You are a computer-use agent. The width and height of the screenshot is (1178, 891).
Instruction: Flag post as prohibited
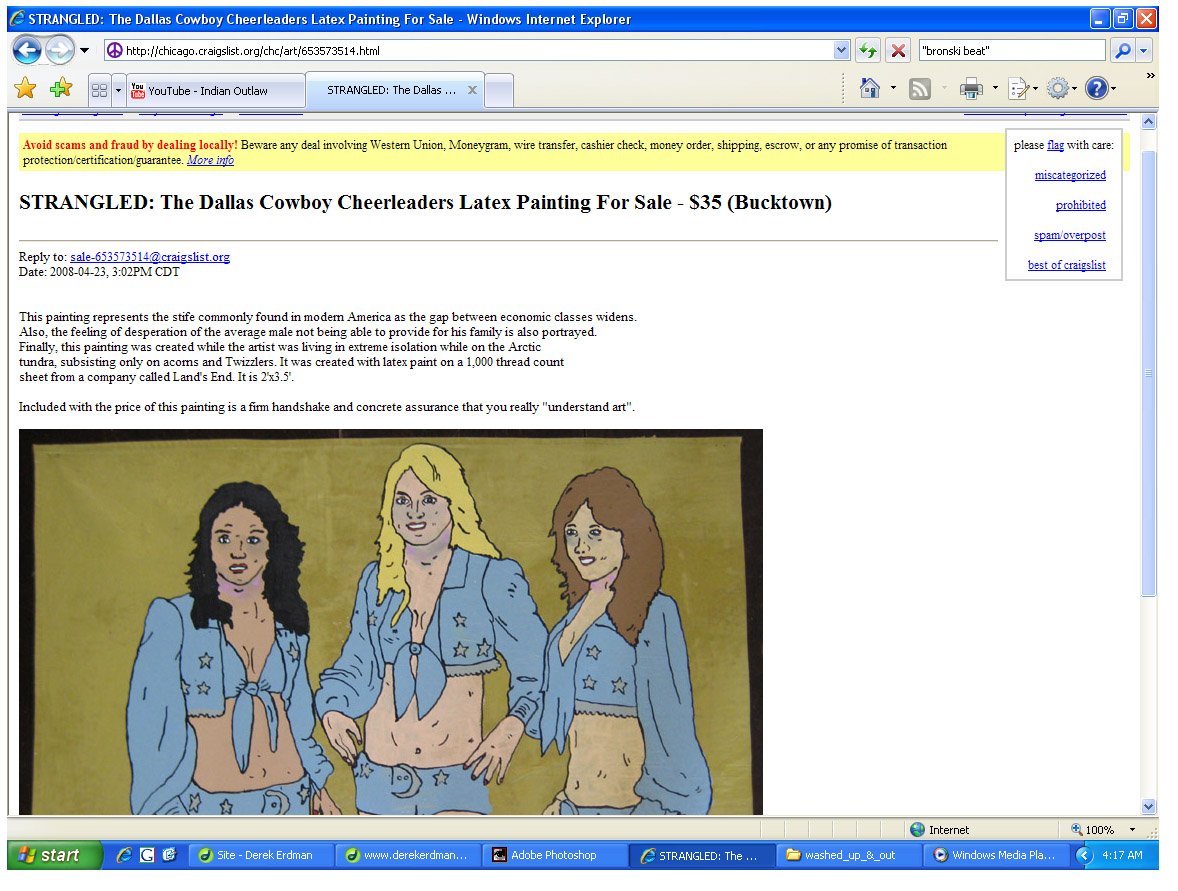pyautogui.click(x=1080, y=205)
